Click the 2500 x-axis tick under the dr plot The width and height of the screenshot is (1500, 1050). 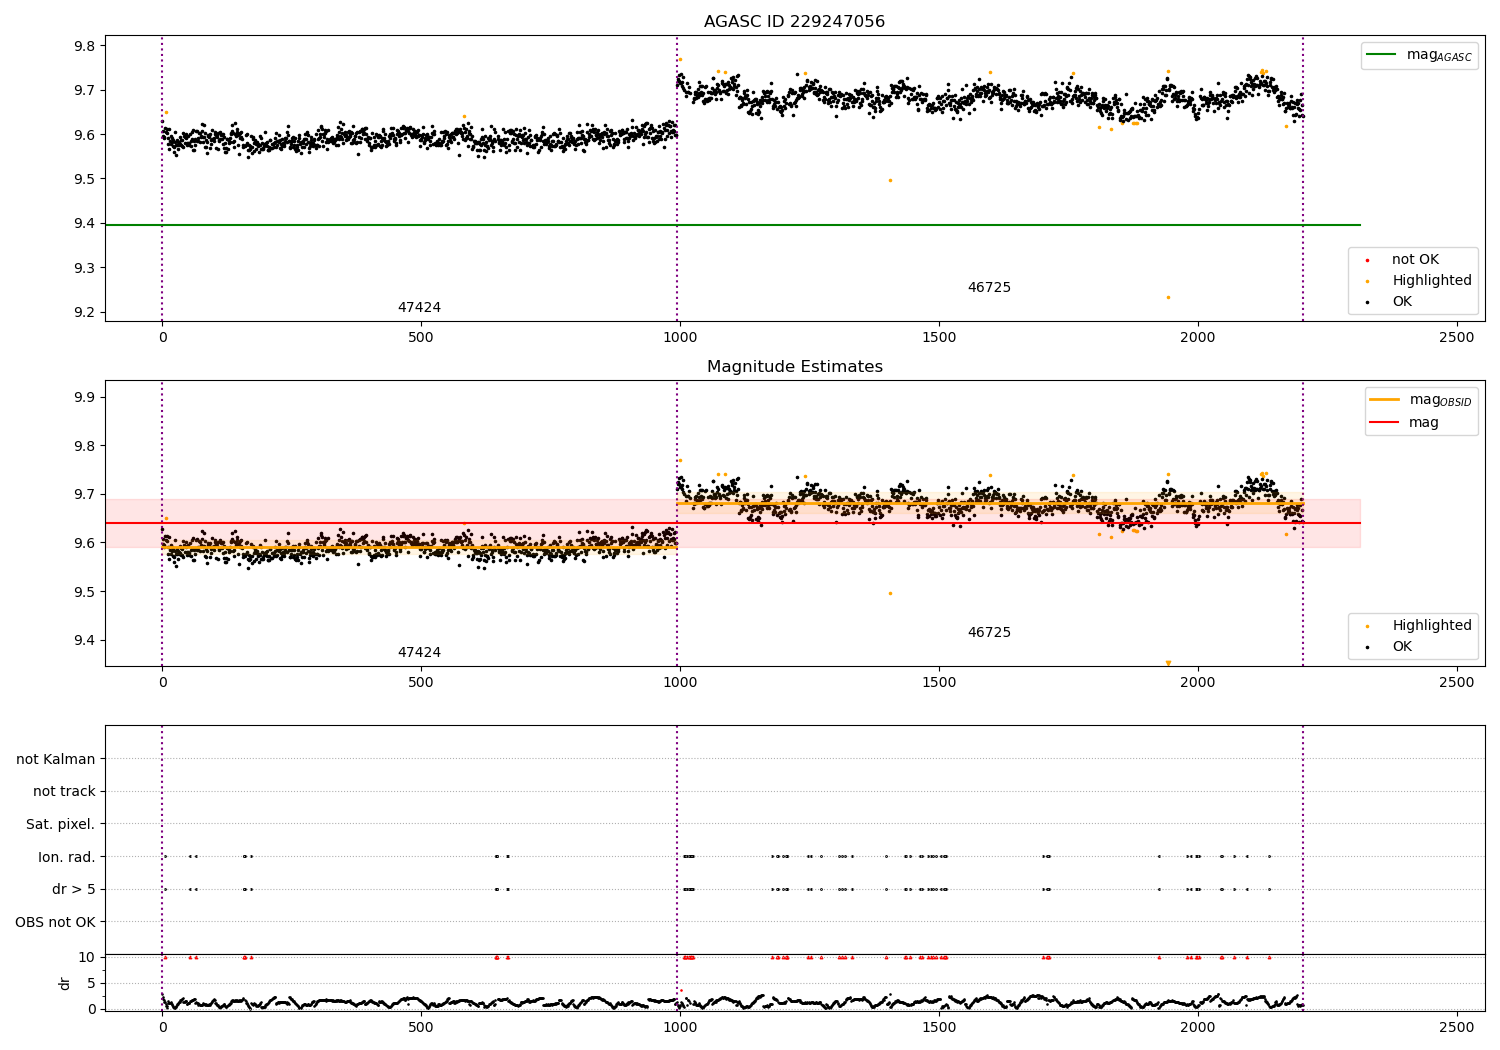tap(1456, 1027)
